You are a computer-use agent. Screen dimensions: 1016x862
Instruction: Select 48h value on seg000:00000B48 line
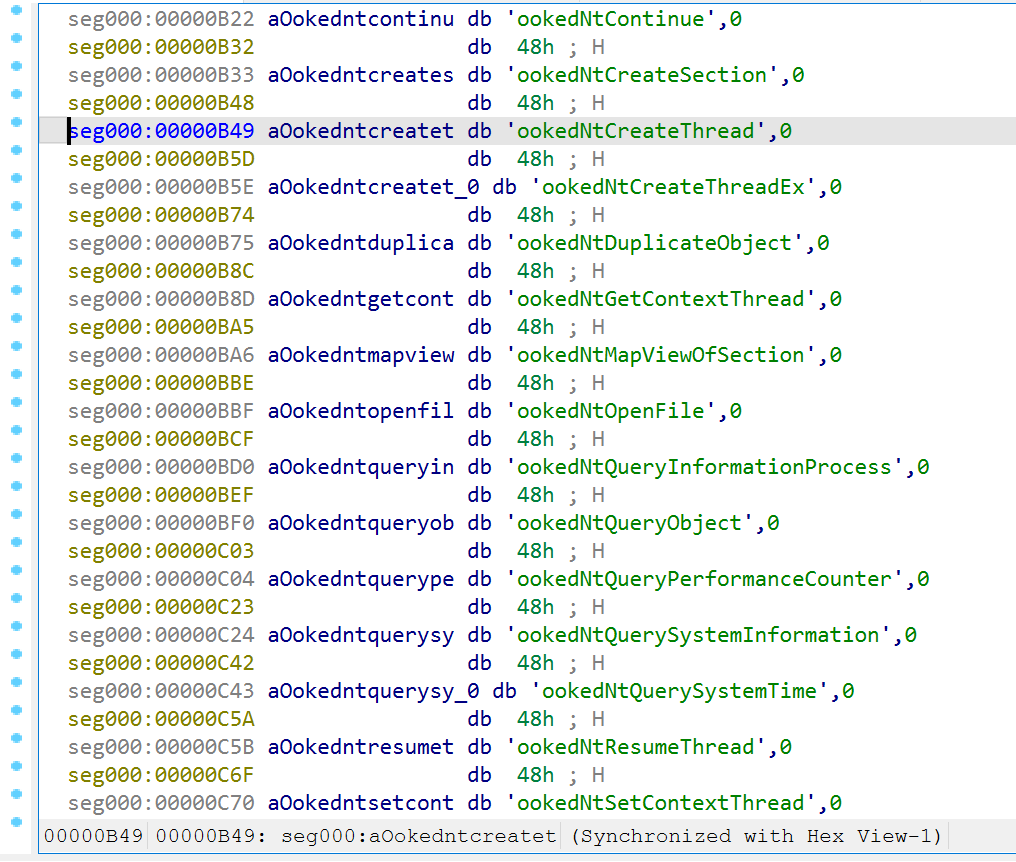(535, 103)
